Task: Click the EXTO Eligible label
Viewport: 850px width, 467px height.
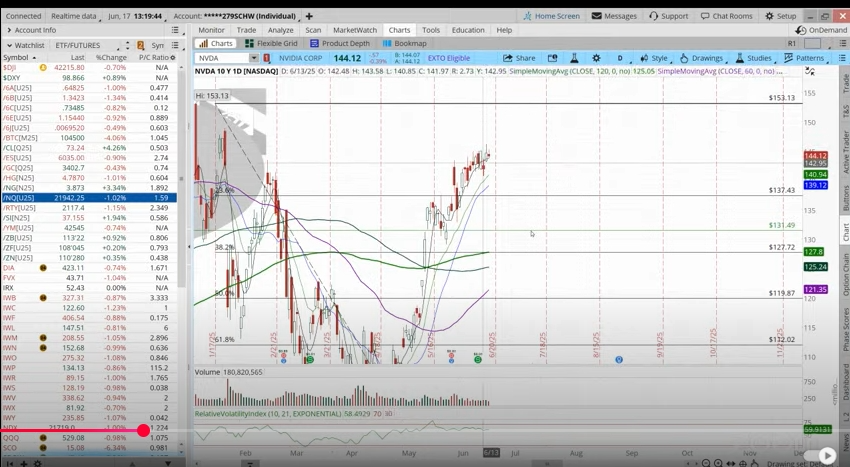Action: click(x=449, y=58)
